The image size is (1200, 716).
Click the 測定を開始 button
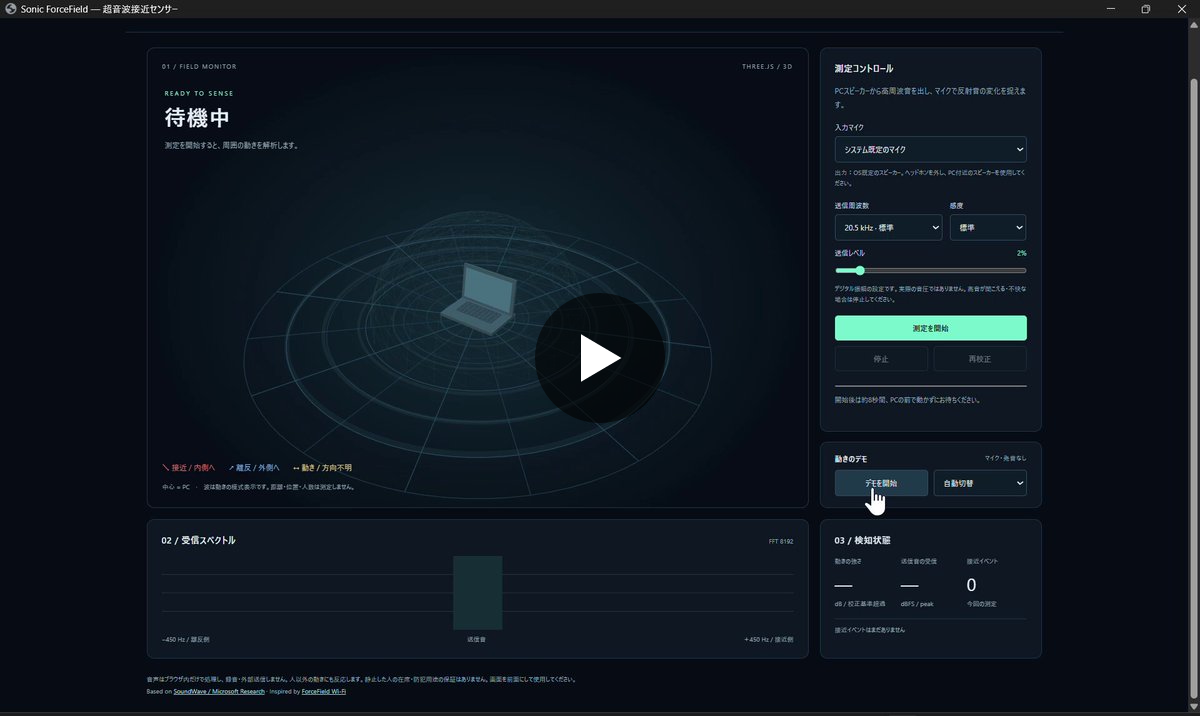coord(930,328)
